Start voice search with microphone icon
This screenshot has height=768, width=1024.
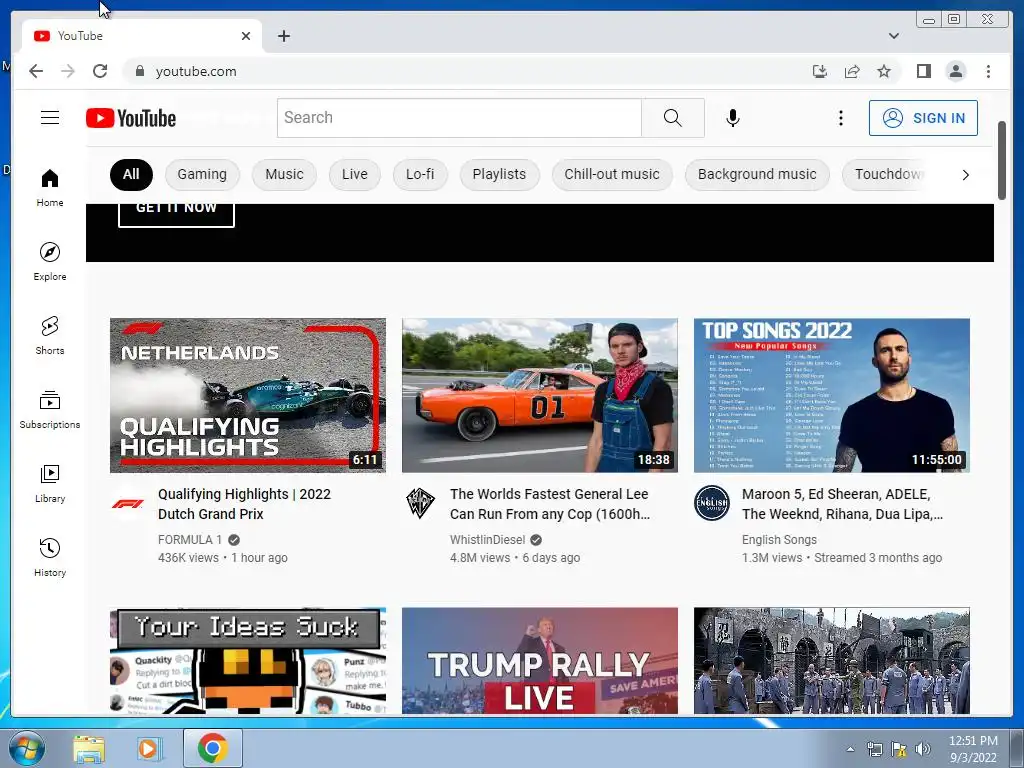click(733, 118)
